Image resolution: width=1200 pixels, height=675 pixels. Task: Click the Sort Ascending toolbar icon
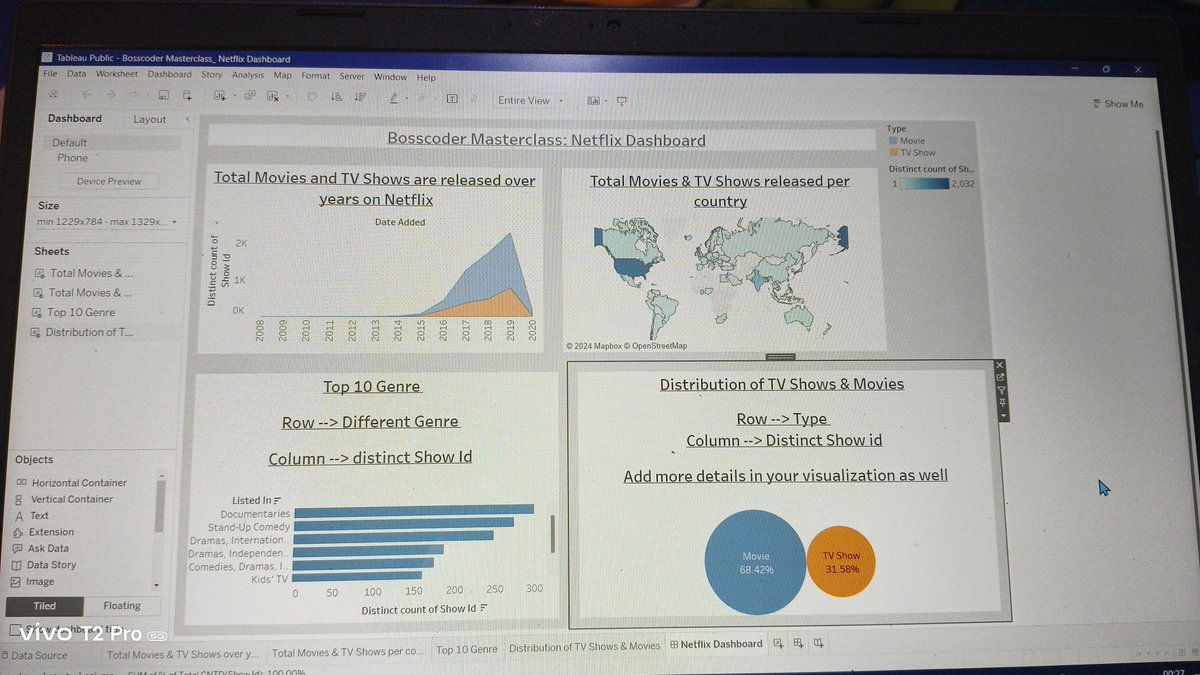pos(336,98)
